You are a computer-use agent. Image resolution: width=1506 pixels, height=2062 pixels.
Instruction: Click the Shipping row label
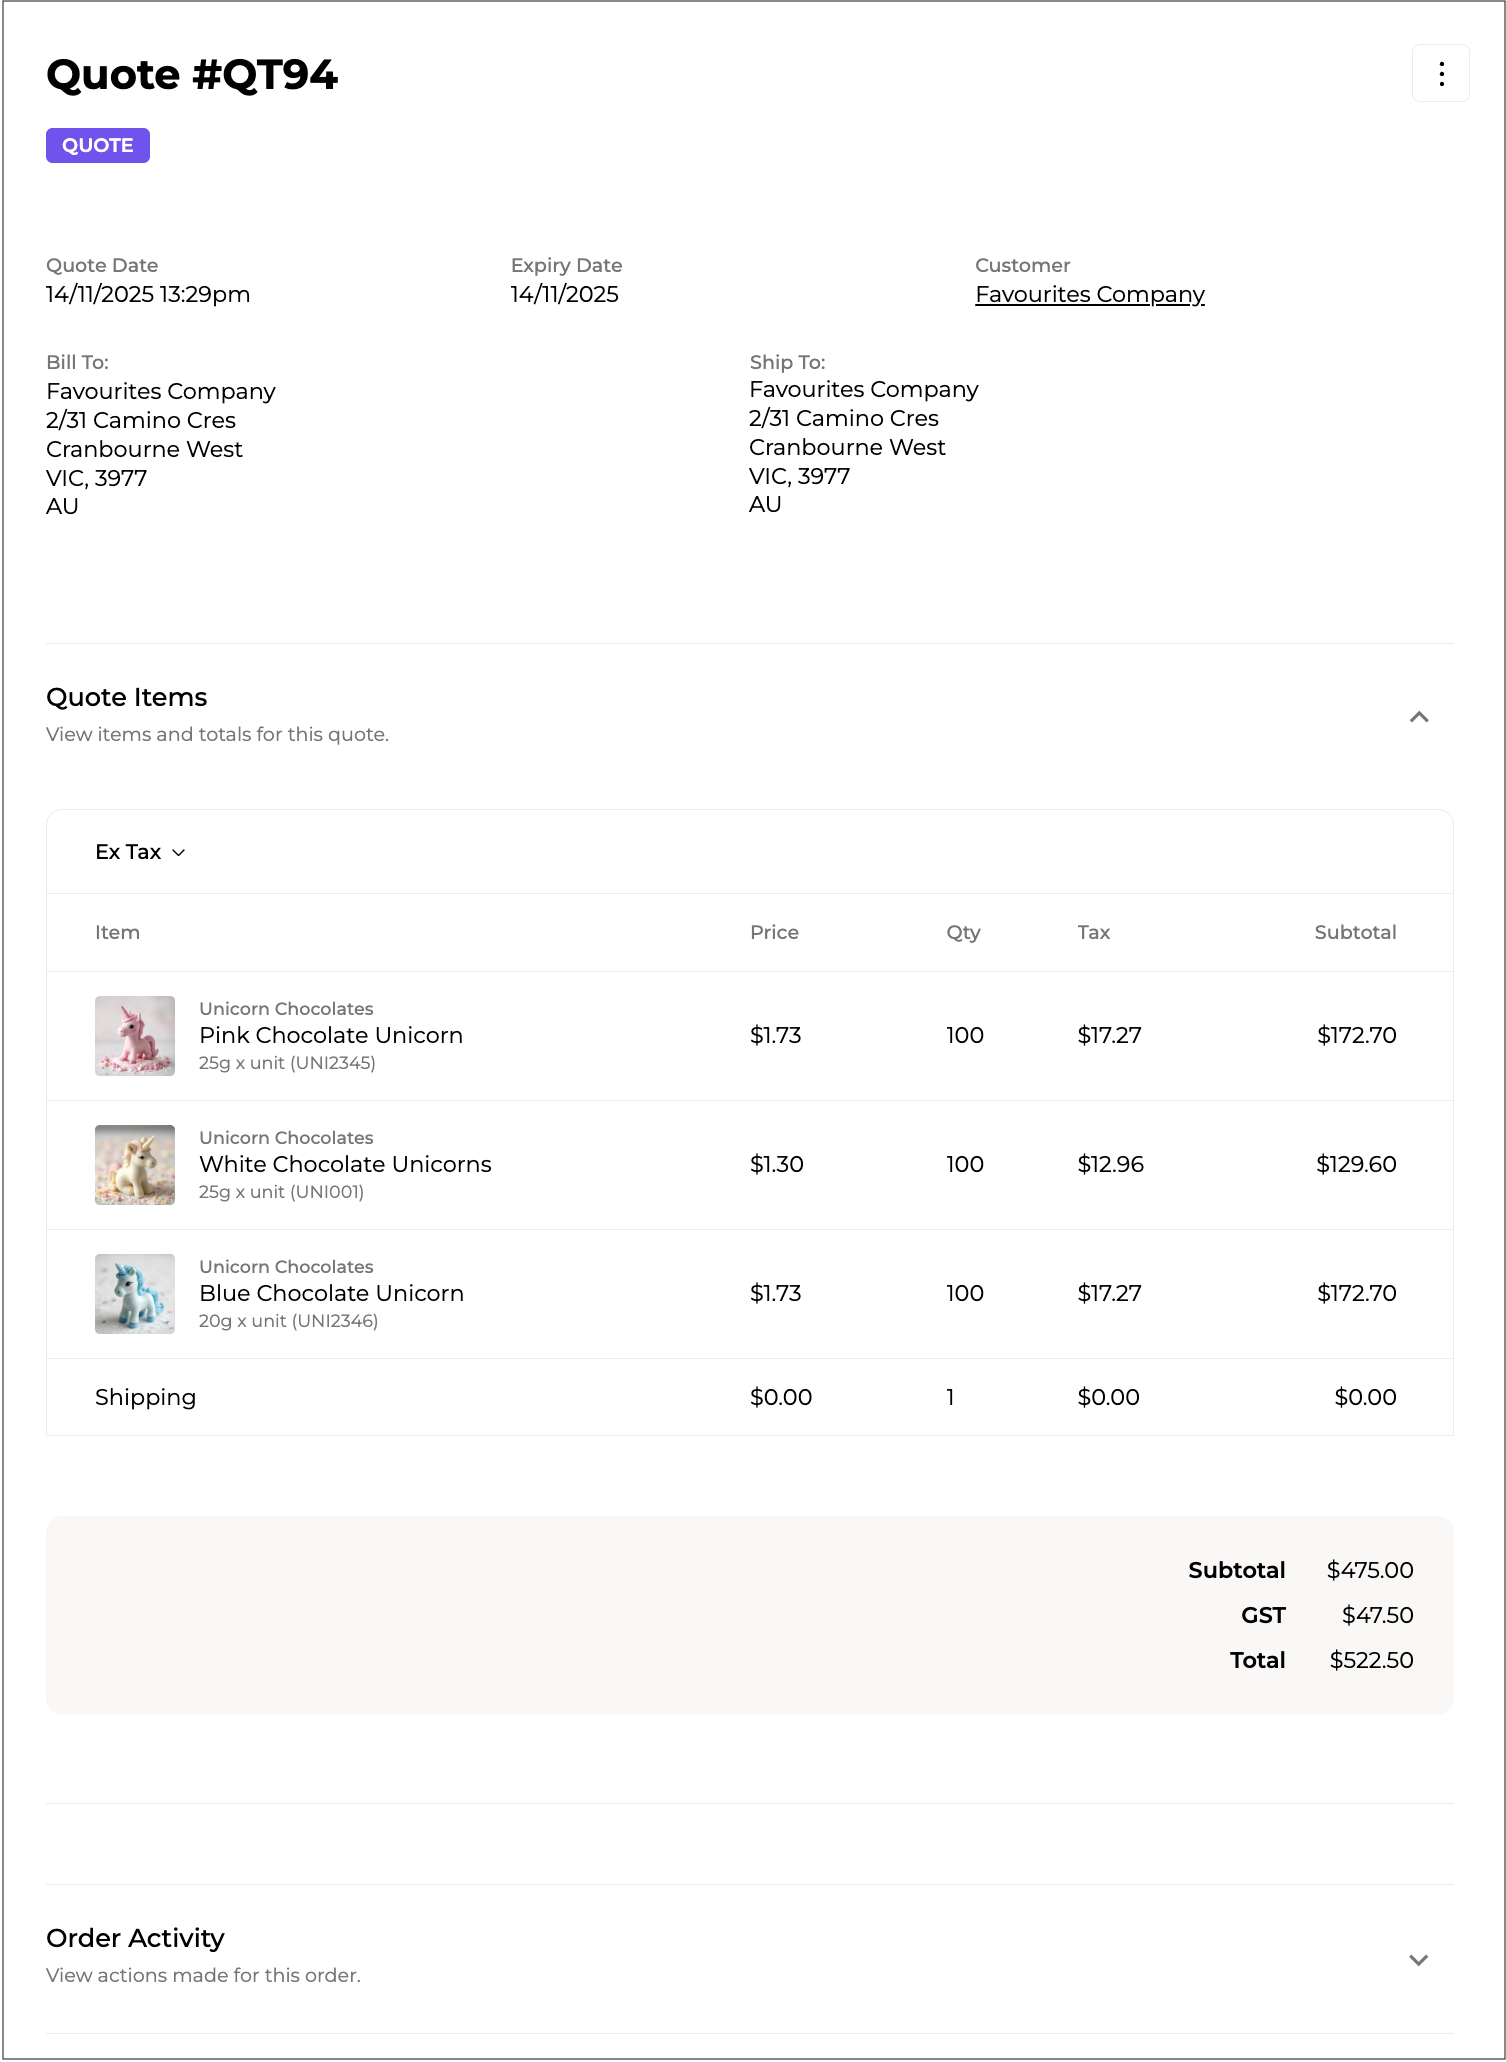coord(145,1397)
